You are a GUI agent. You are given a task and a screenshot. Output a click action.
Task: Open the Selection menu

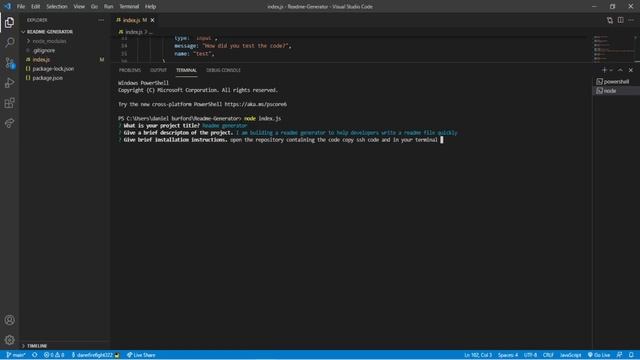pos(57,7)
